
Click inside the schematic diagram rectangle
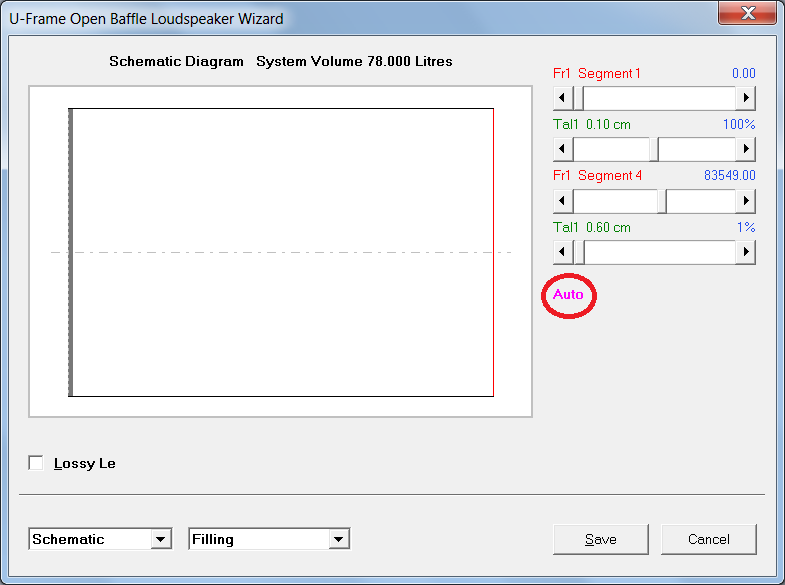click(281, 252)
